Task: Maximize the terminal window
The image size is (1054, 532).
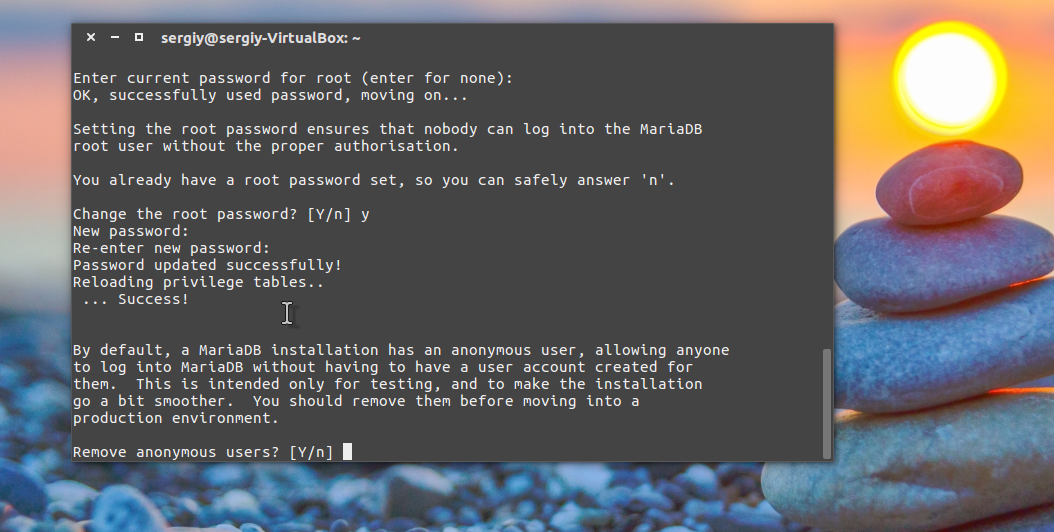Action: (x=139, y=37)
